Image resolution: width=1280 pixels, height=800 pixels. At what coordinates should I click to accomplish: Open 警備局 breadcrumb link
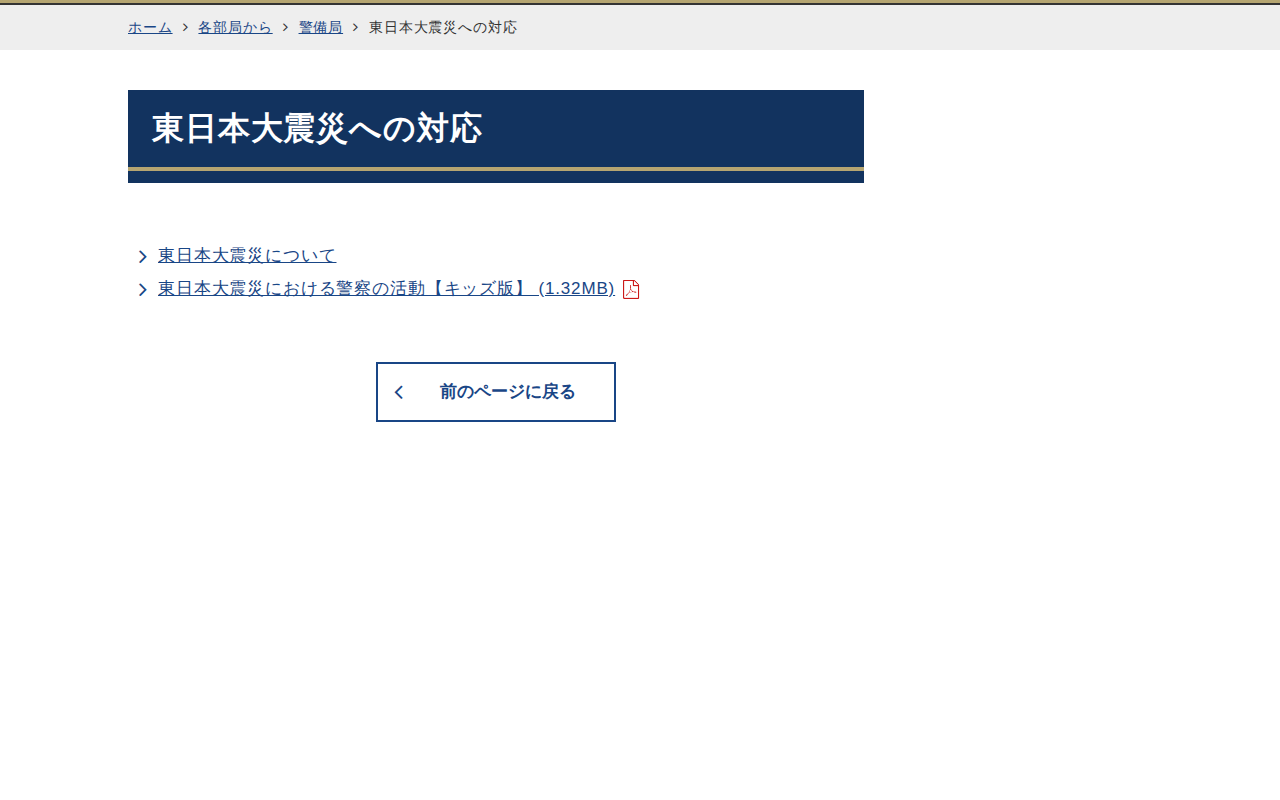pos(320,28)
